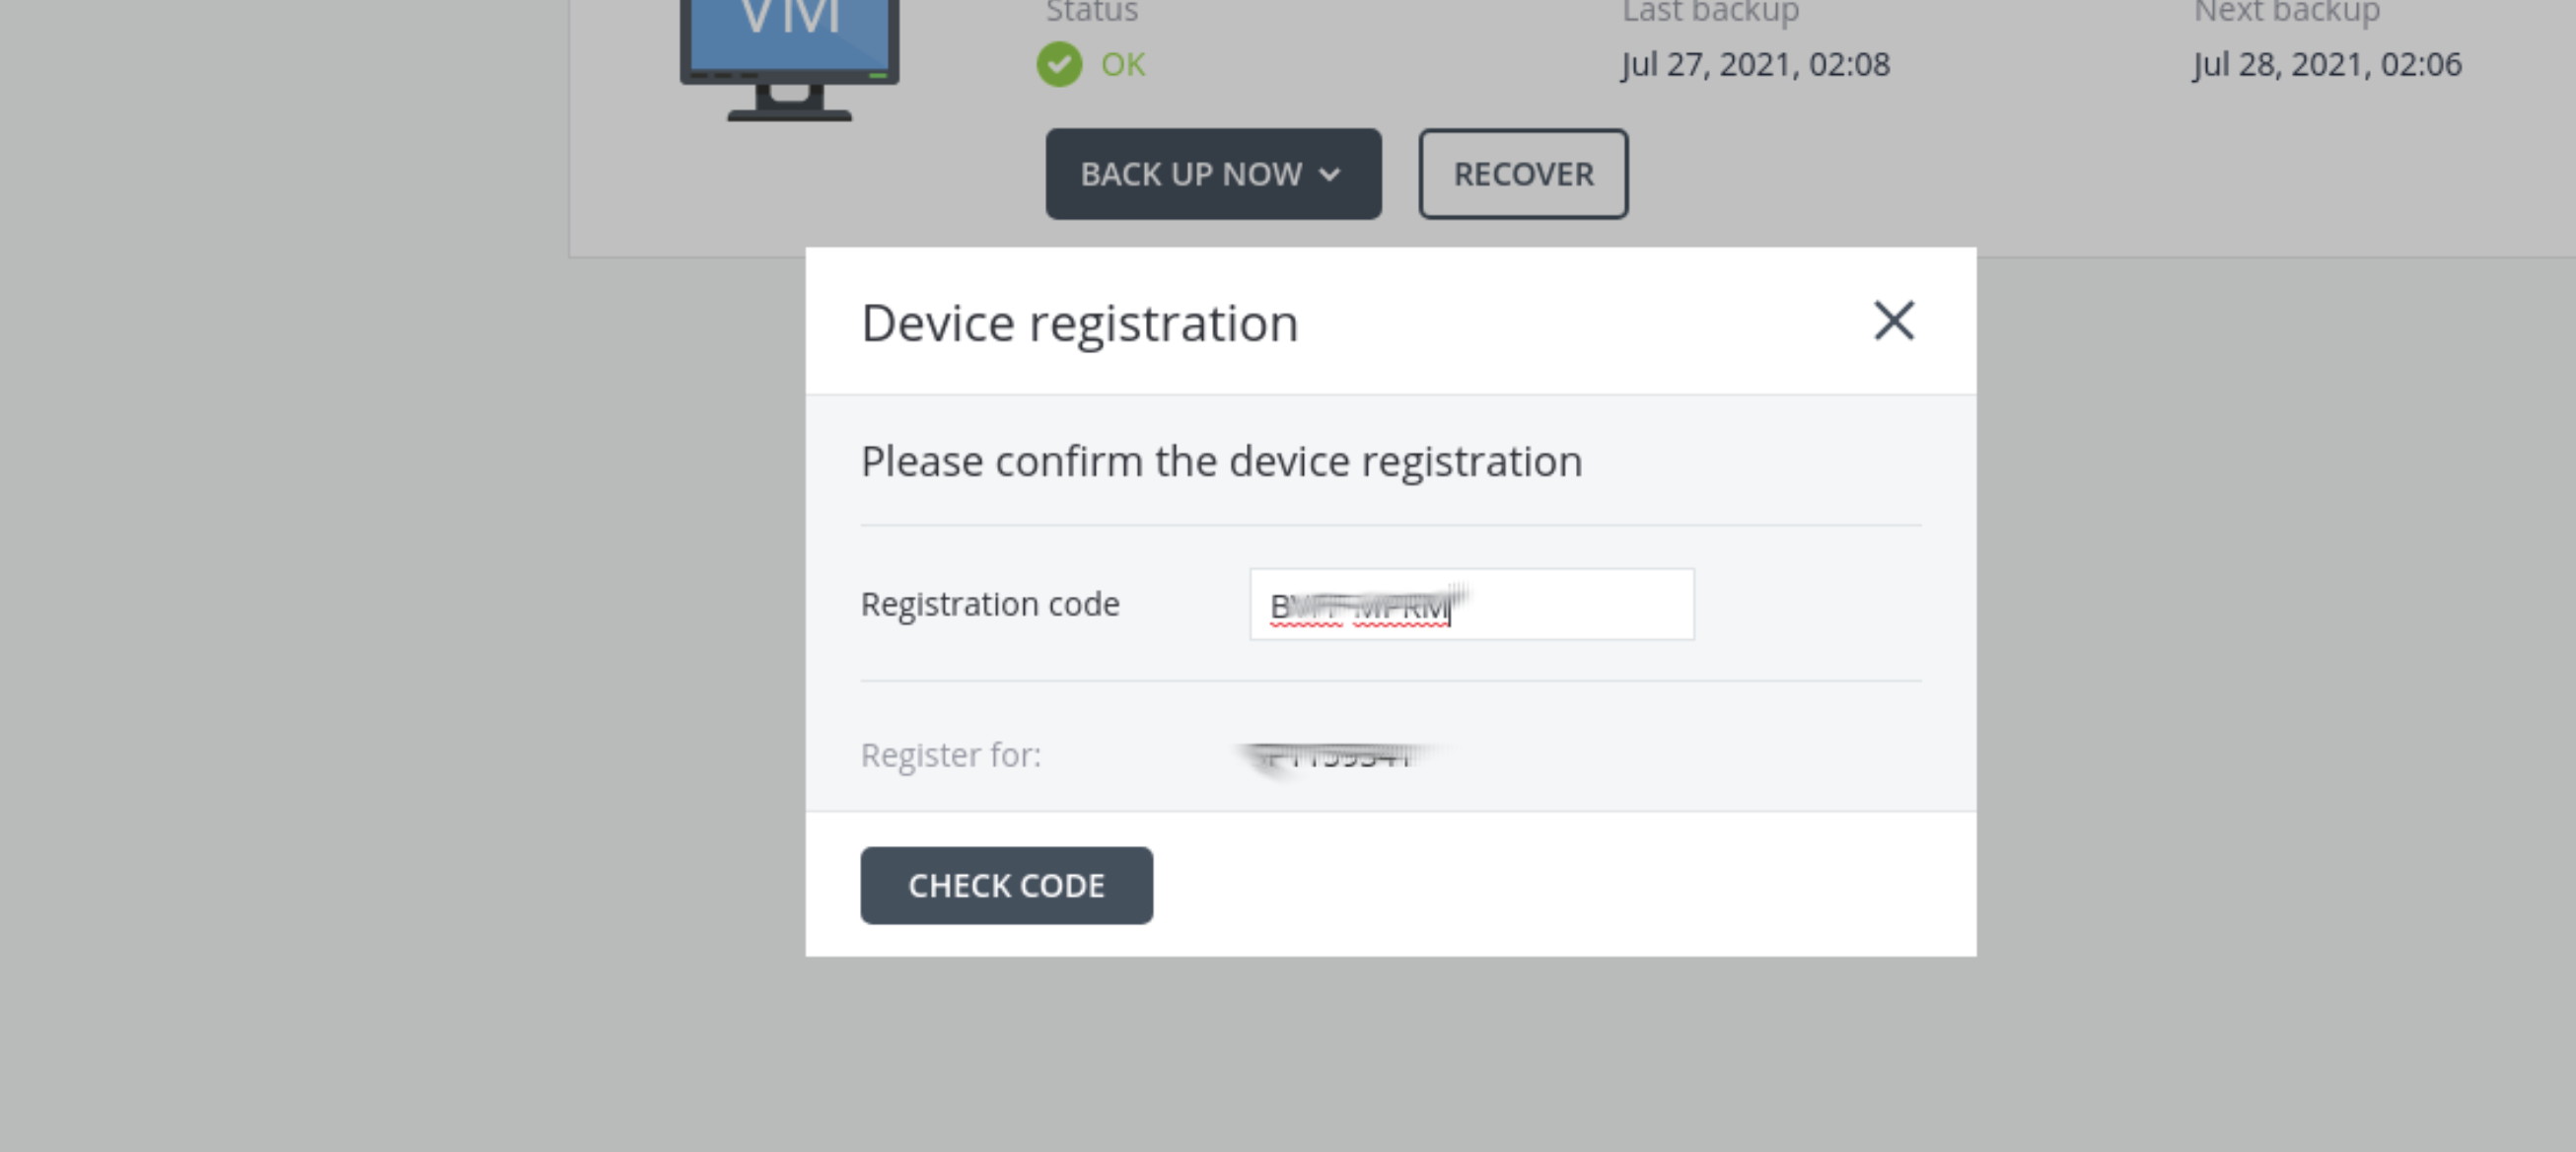Click the green status checkmark icon
Screen dimensions: 2576x1152
(1059, 65)
